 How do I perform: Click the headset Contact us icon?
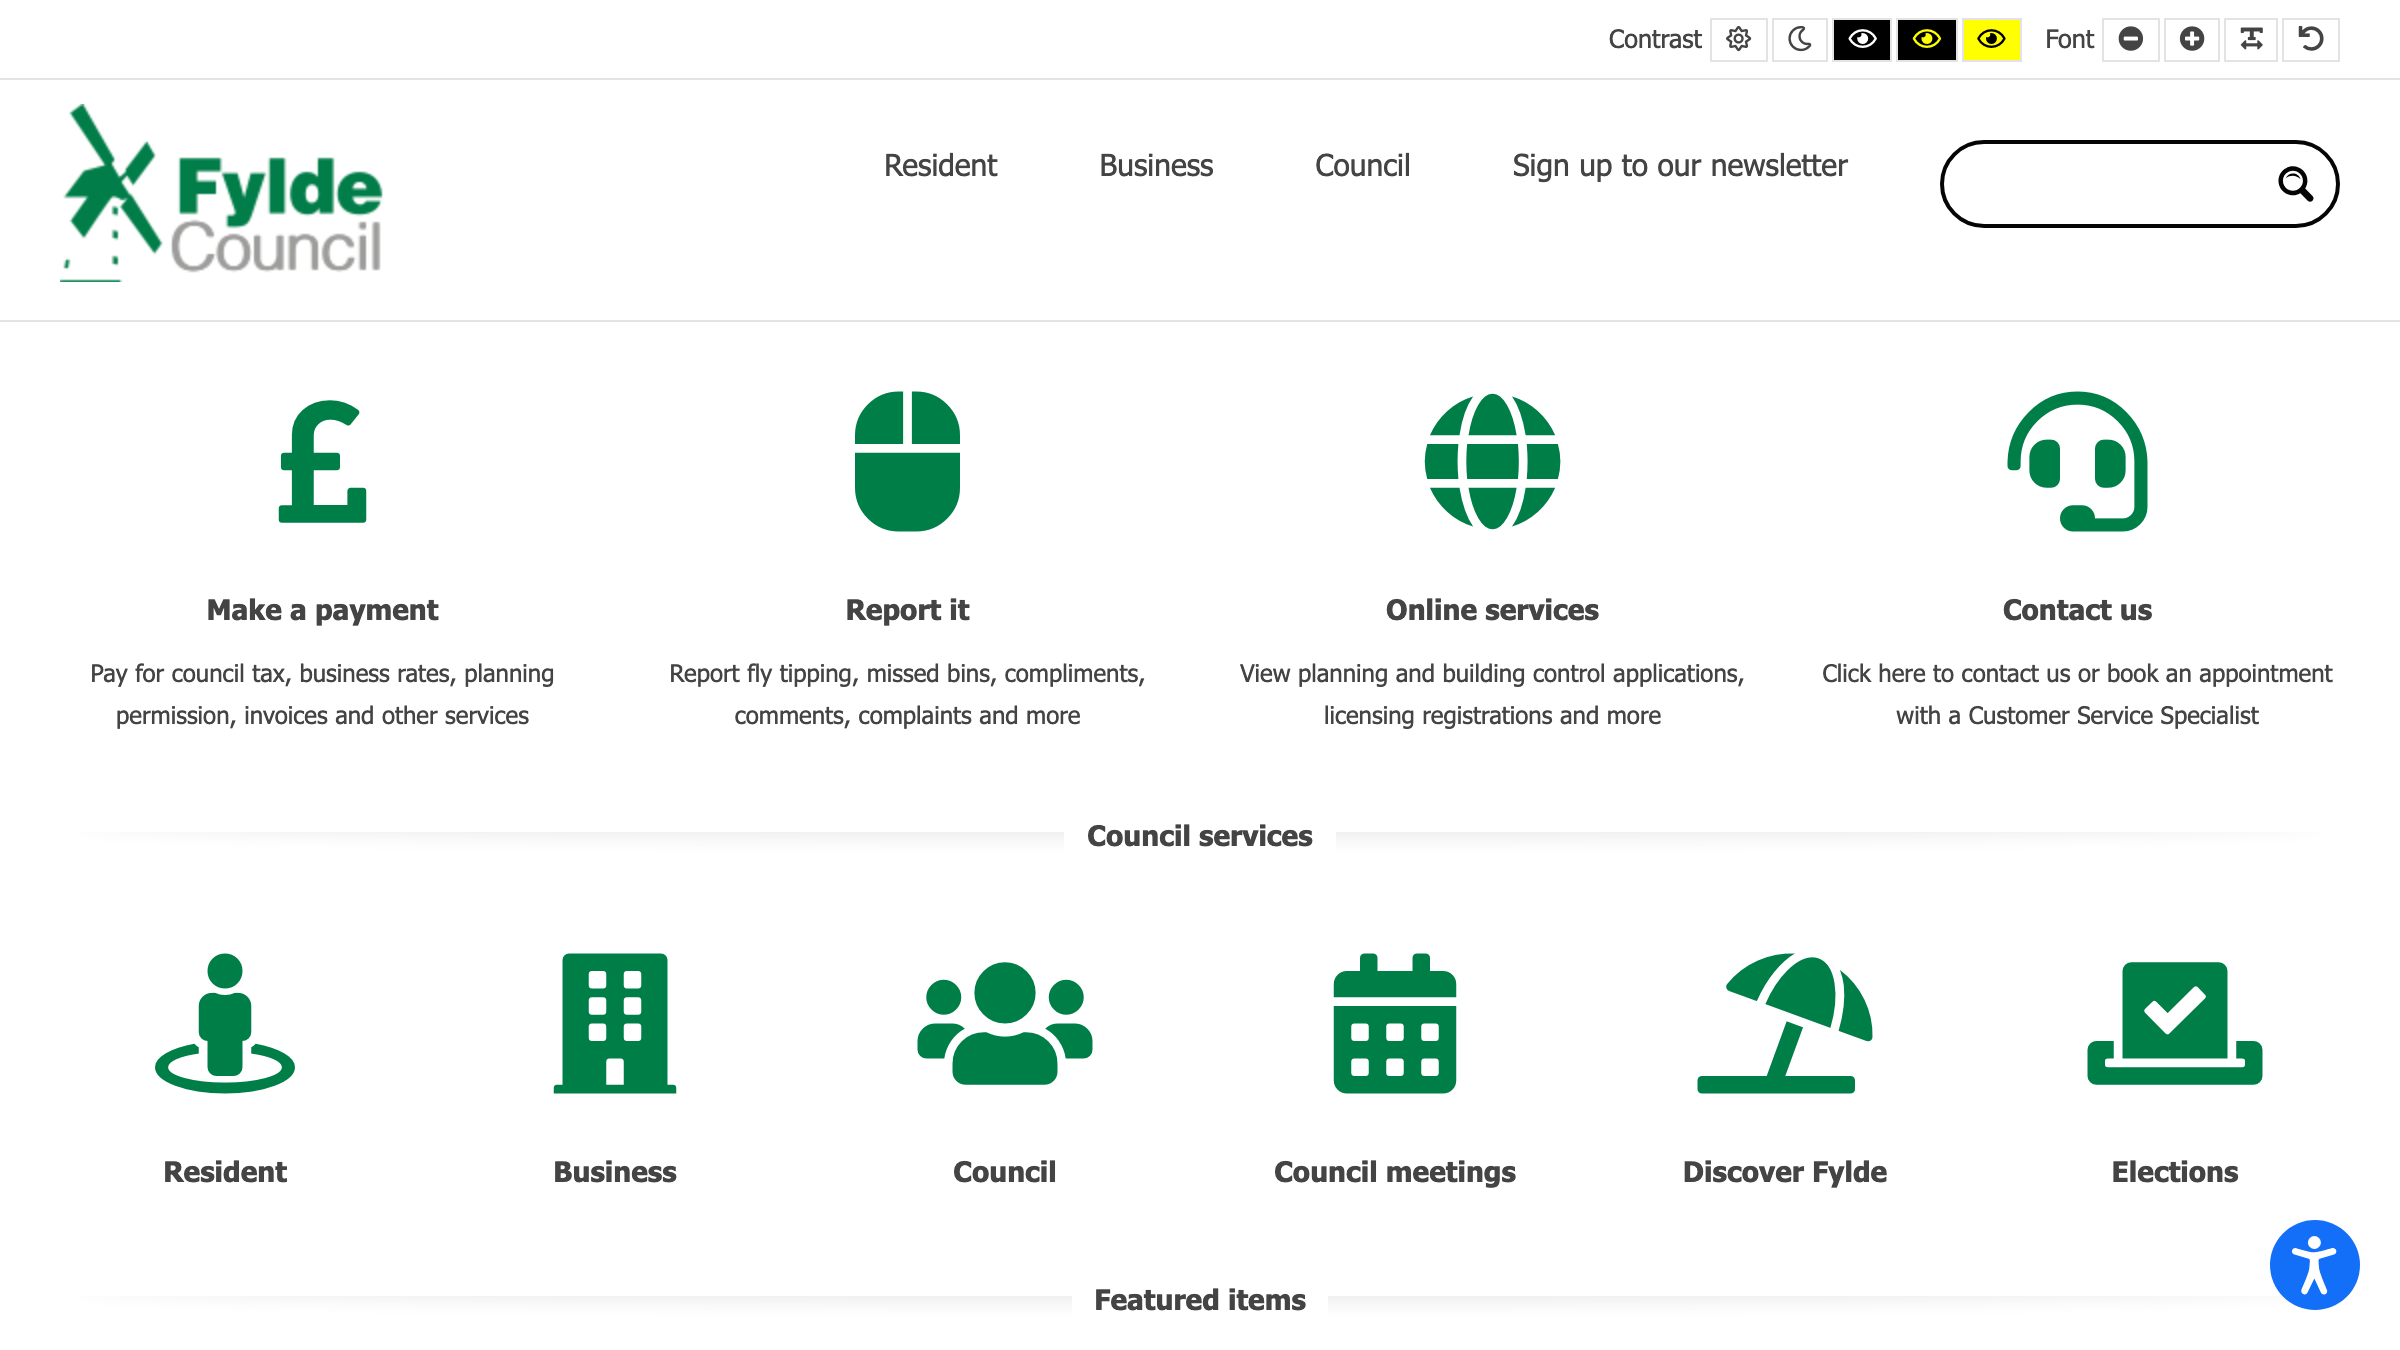[x=2077, y=461]
